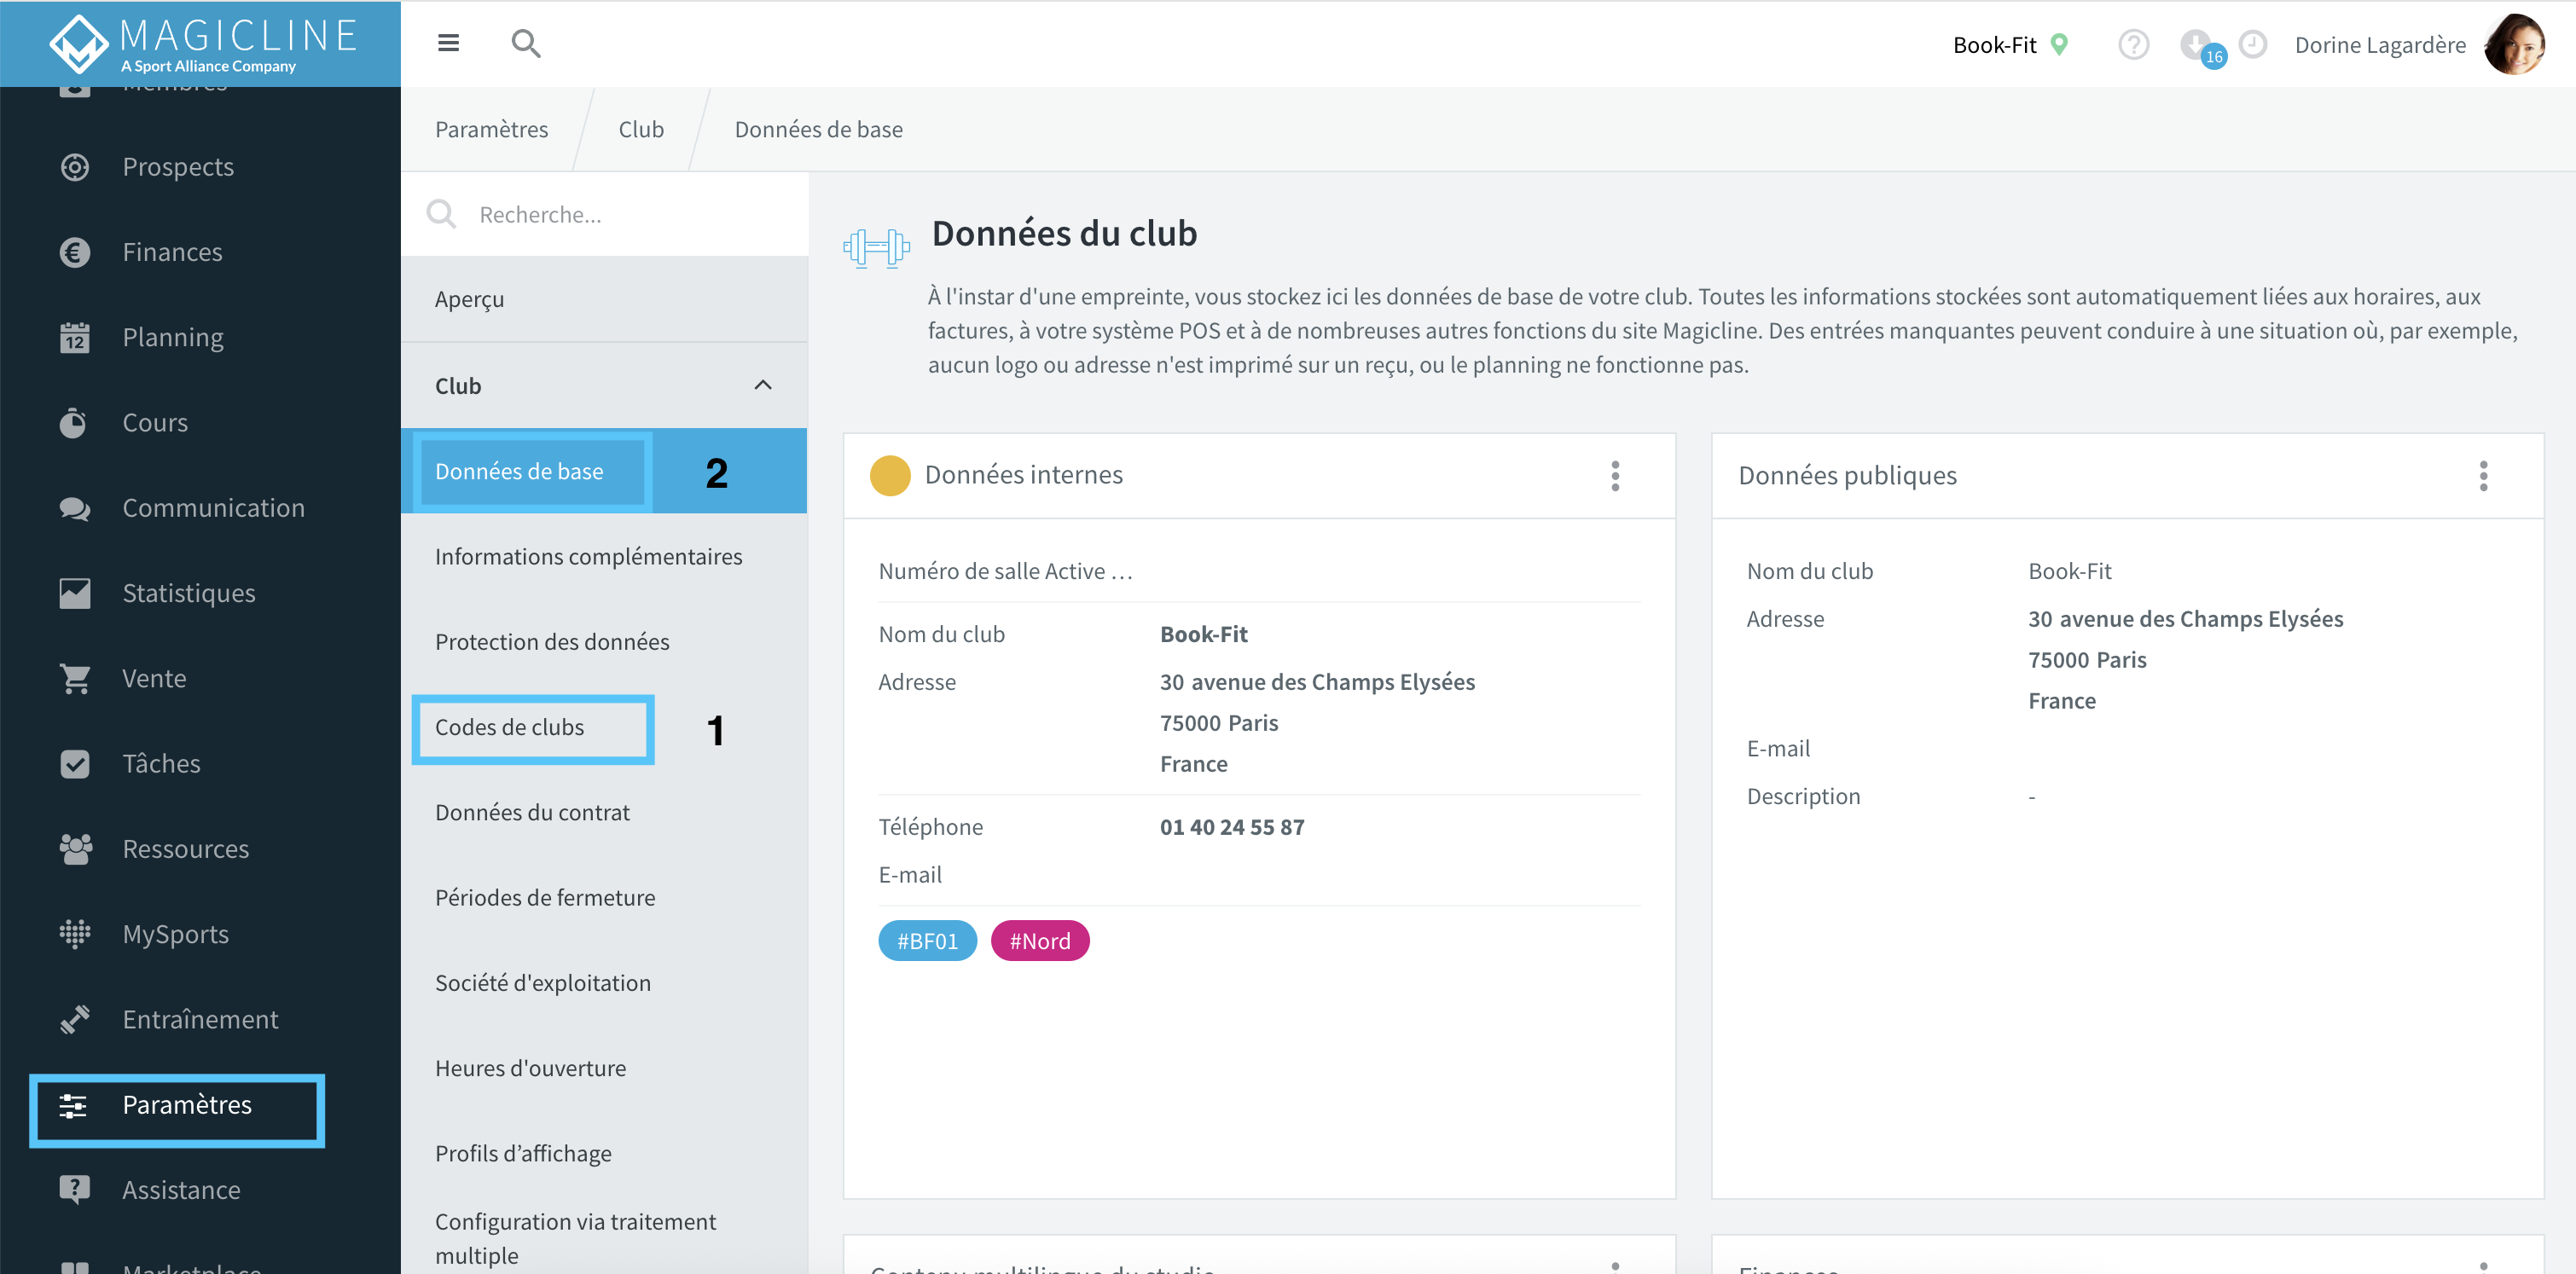This screenshot has height=1274, width=2576.
Task: Collapse the Club section chevron
Action: (x=762, y=385)
